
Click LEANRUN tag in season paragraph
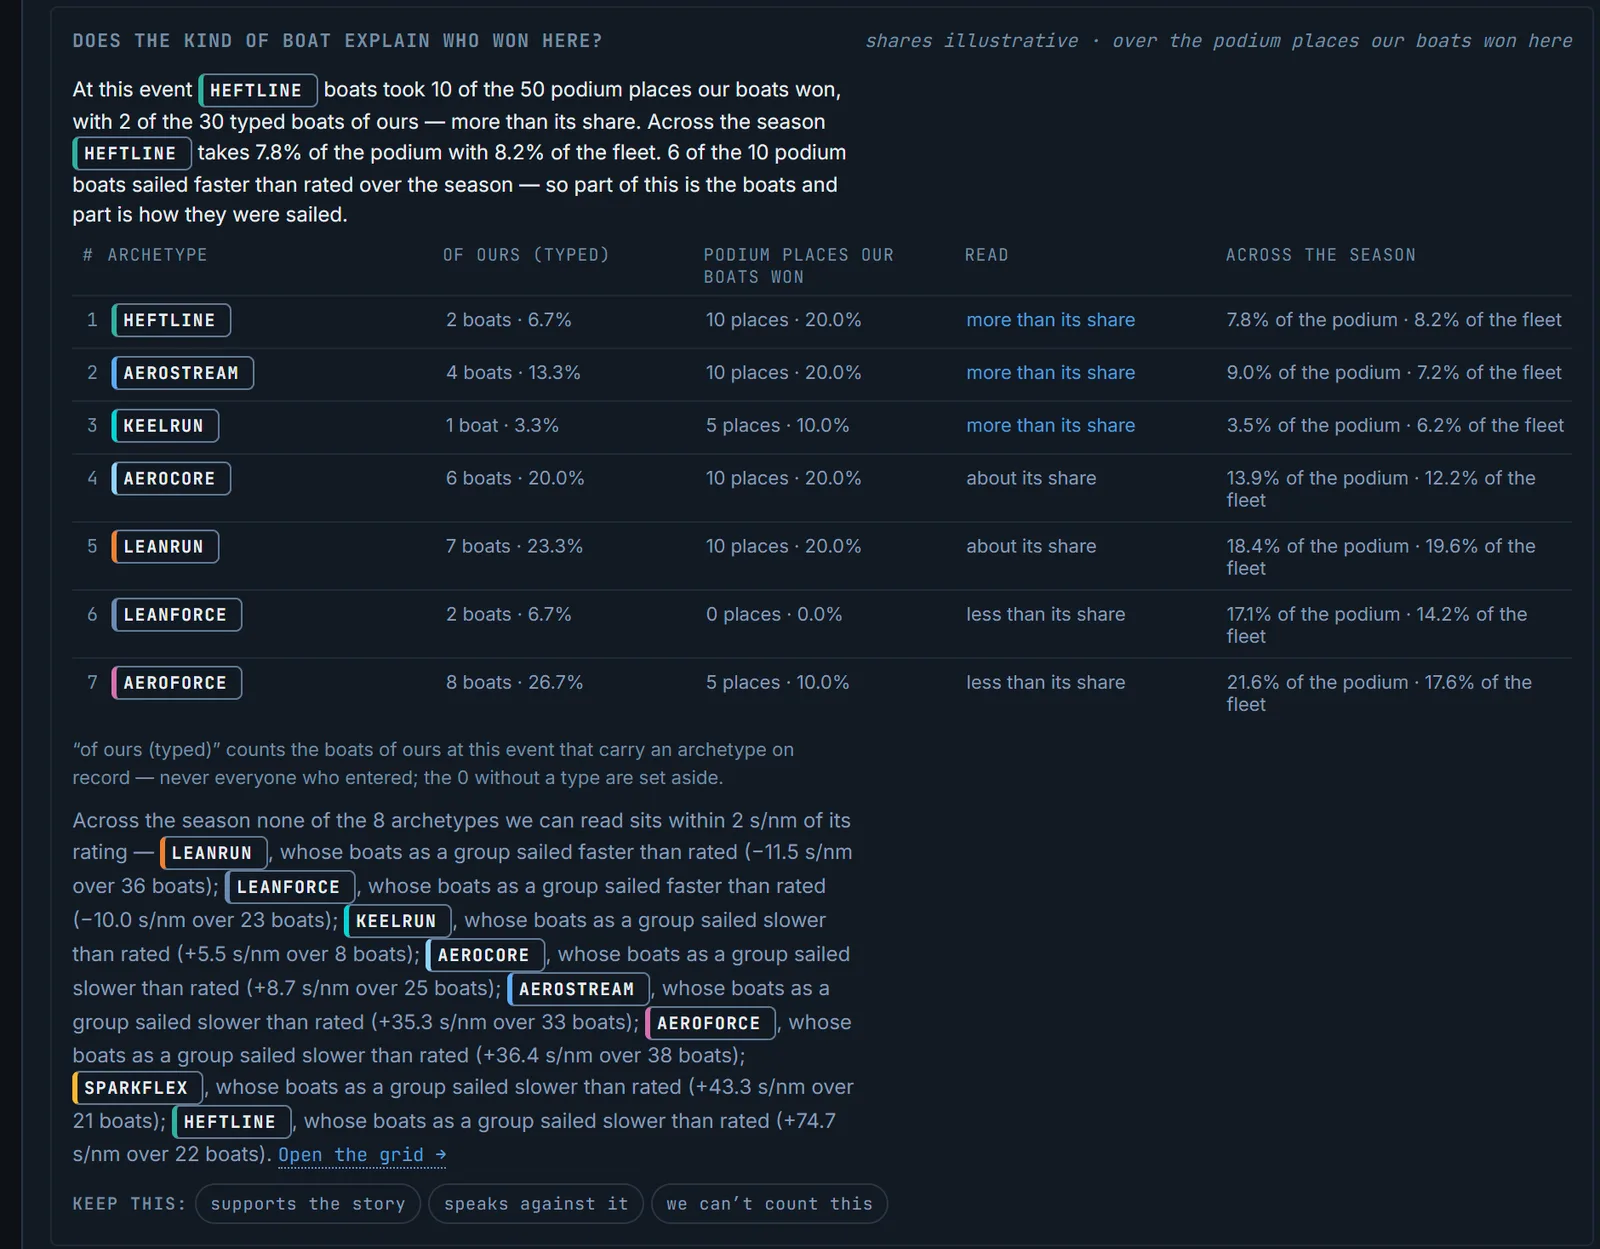coord(214,853)
